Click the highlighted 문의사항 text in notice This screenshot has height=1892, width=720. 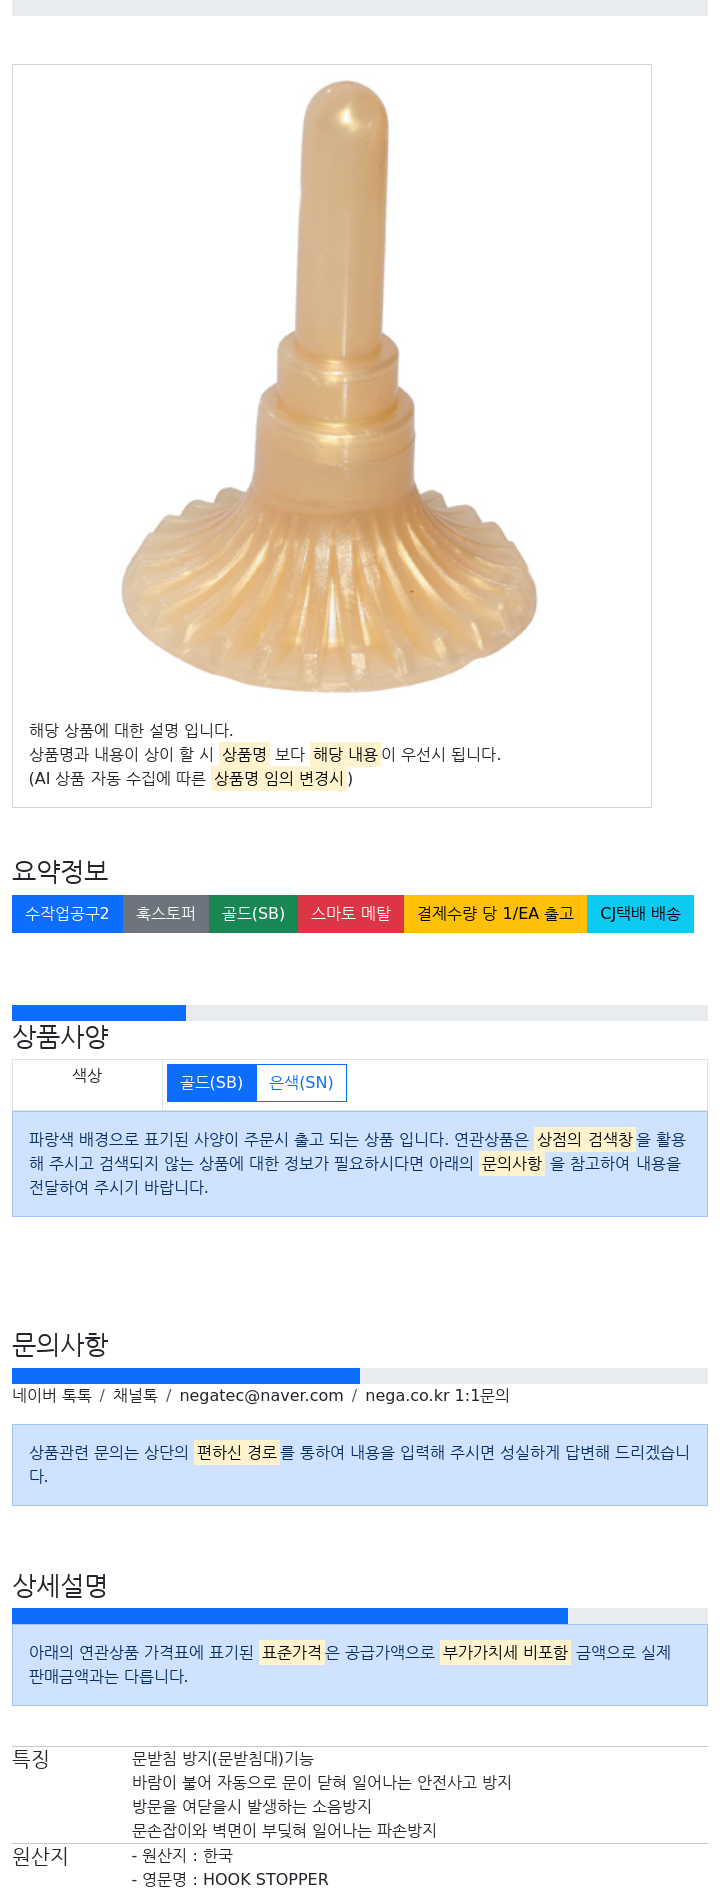point(512,1163)
